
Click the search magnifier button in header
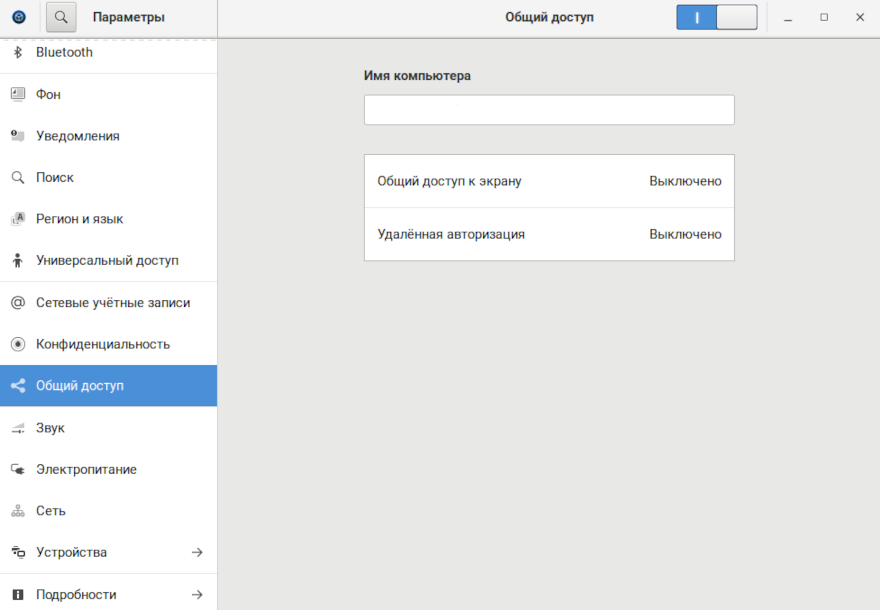61,17
